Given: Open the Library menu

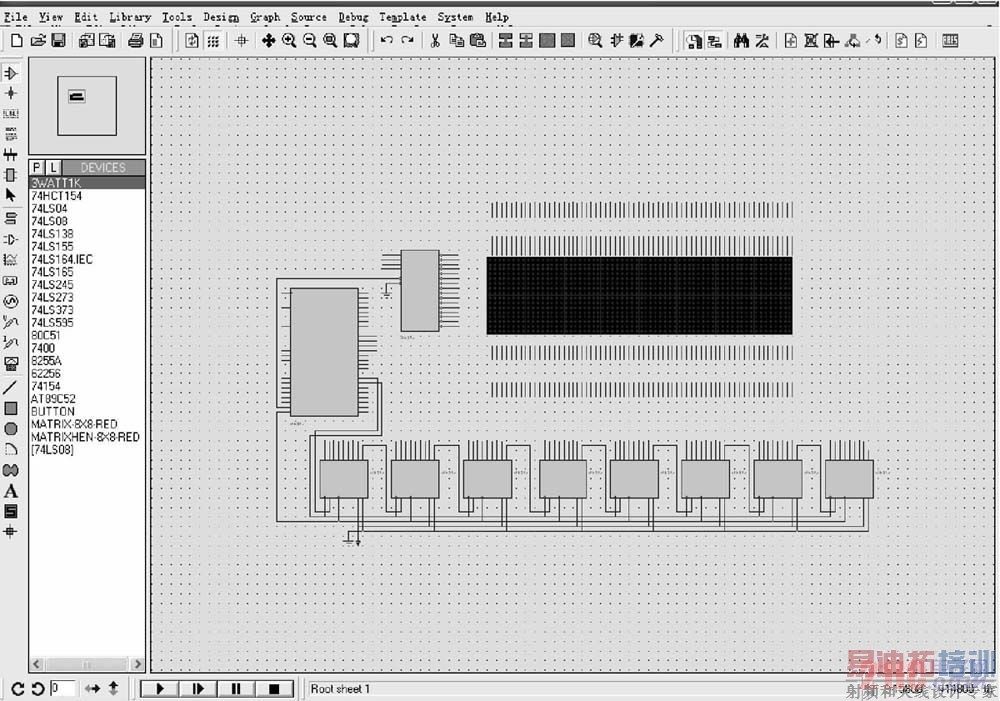Looking at the screenshot, I should (130, 17).
